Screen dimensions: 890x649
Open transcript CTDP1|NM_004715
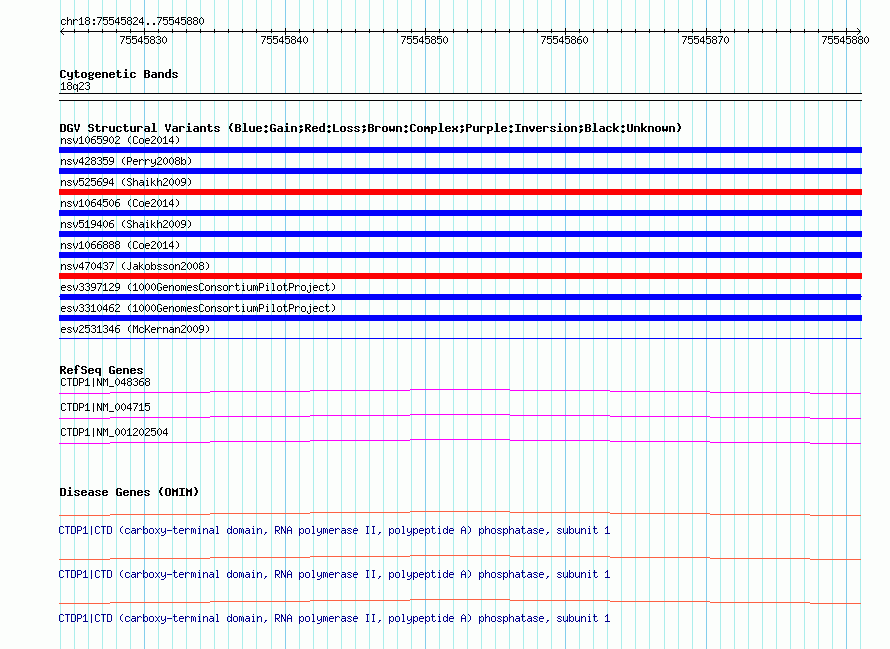(105, 408)
